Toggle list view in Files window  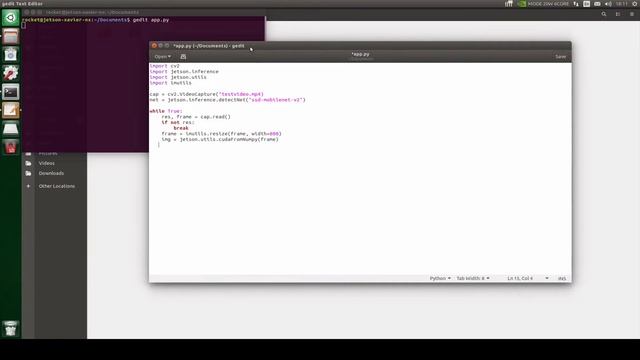point(618,14)
